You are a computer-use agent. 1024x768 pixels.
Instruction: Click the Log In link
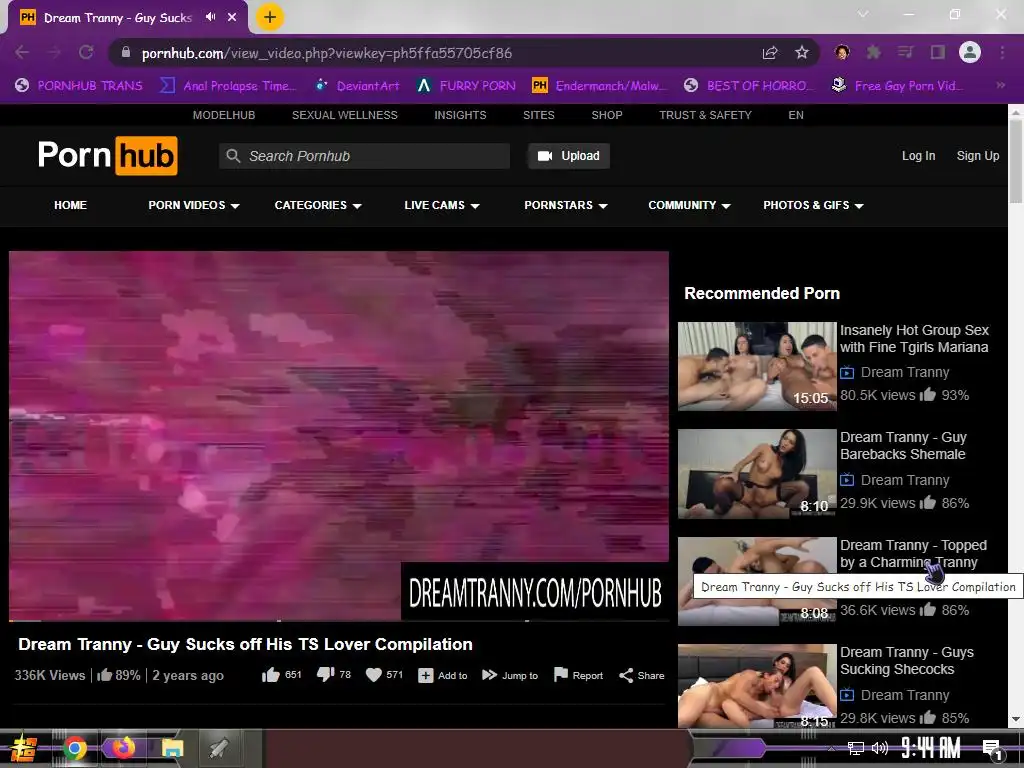tap(918, 156)
